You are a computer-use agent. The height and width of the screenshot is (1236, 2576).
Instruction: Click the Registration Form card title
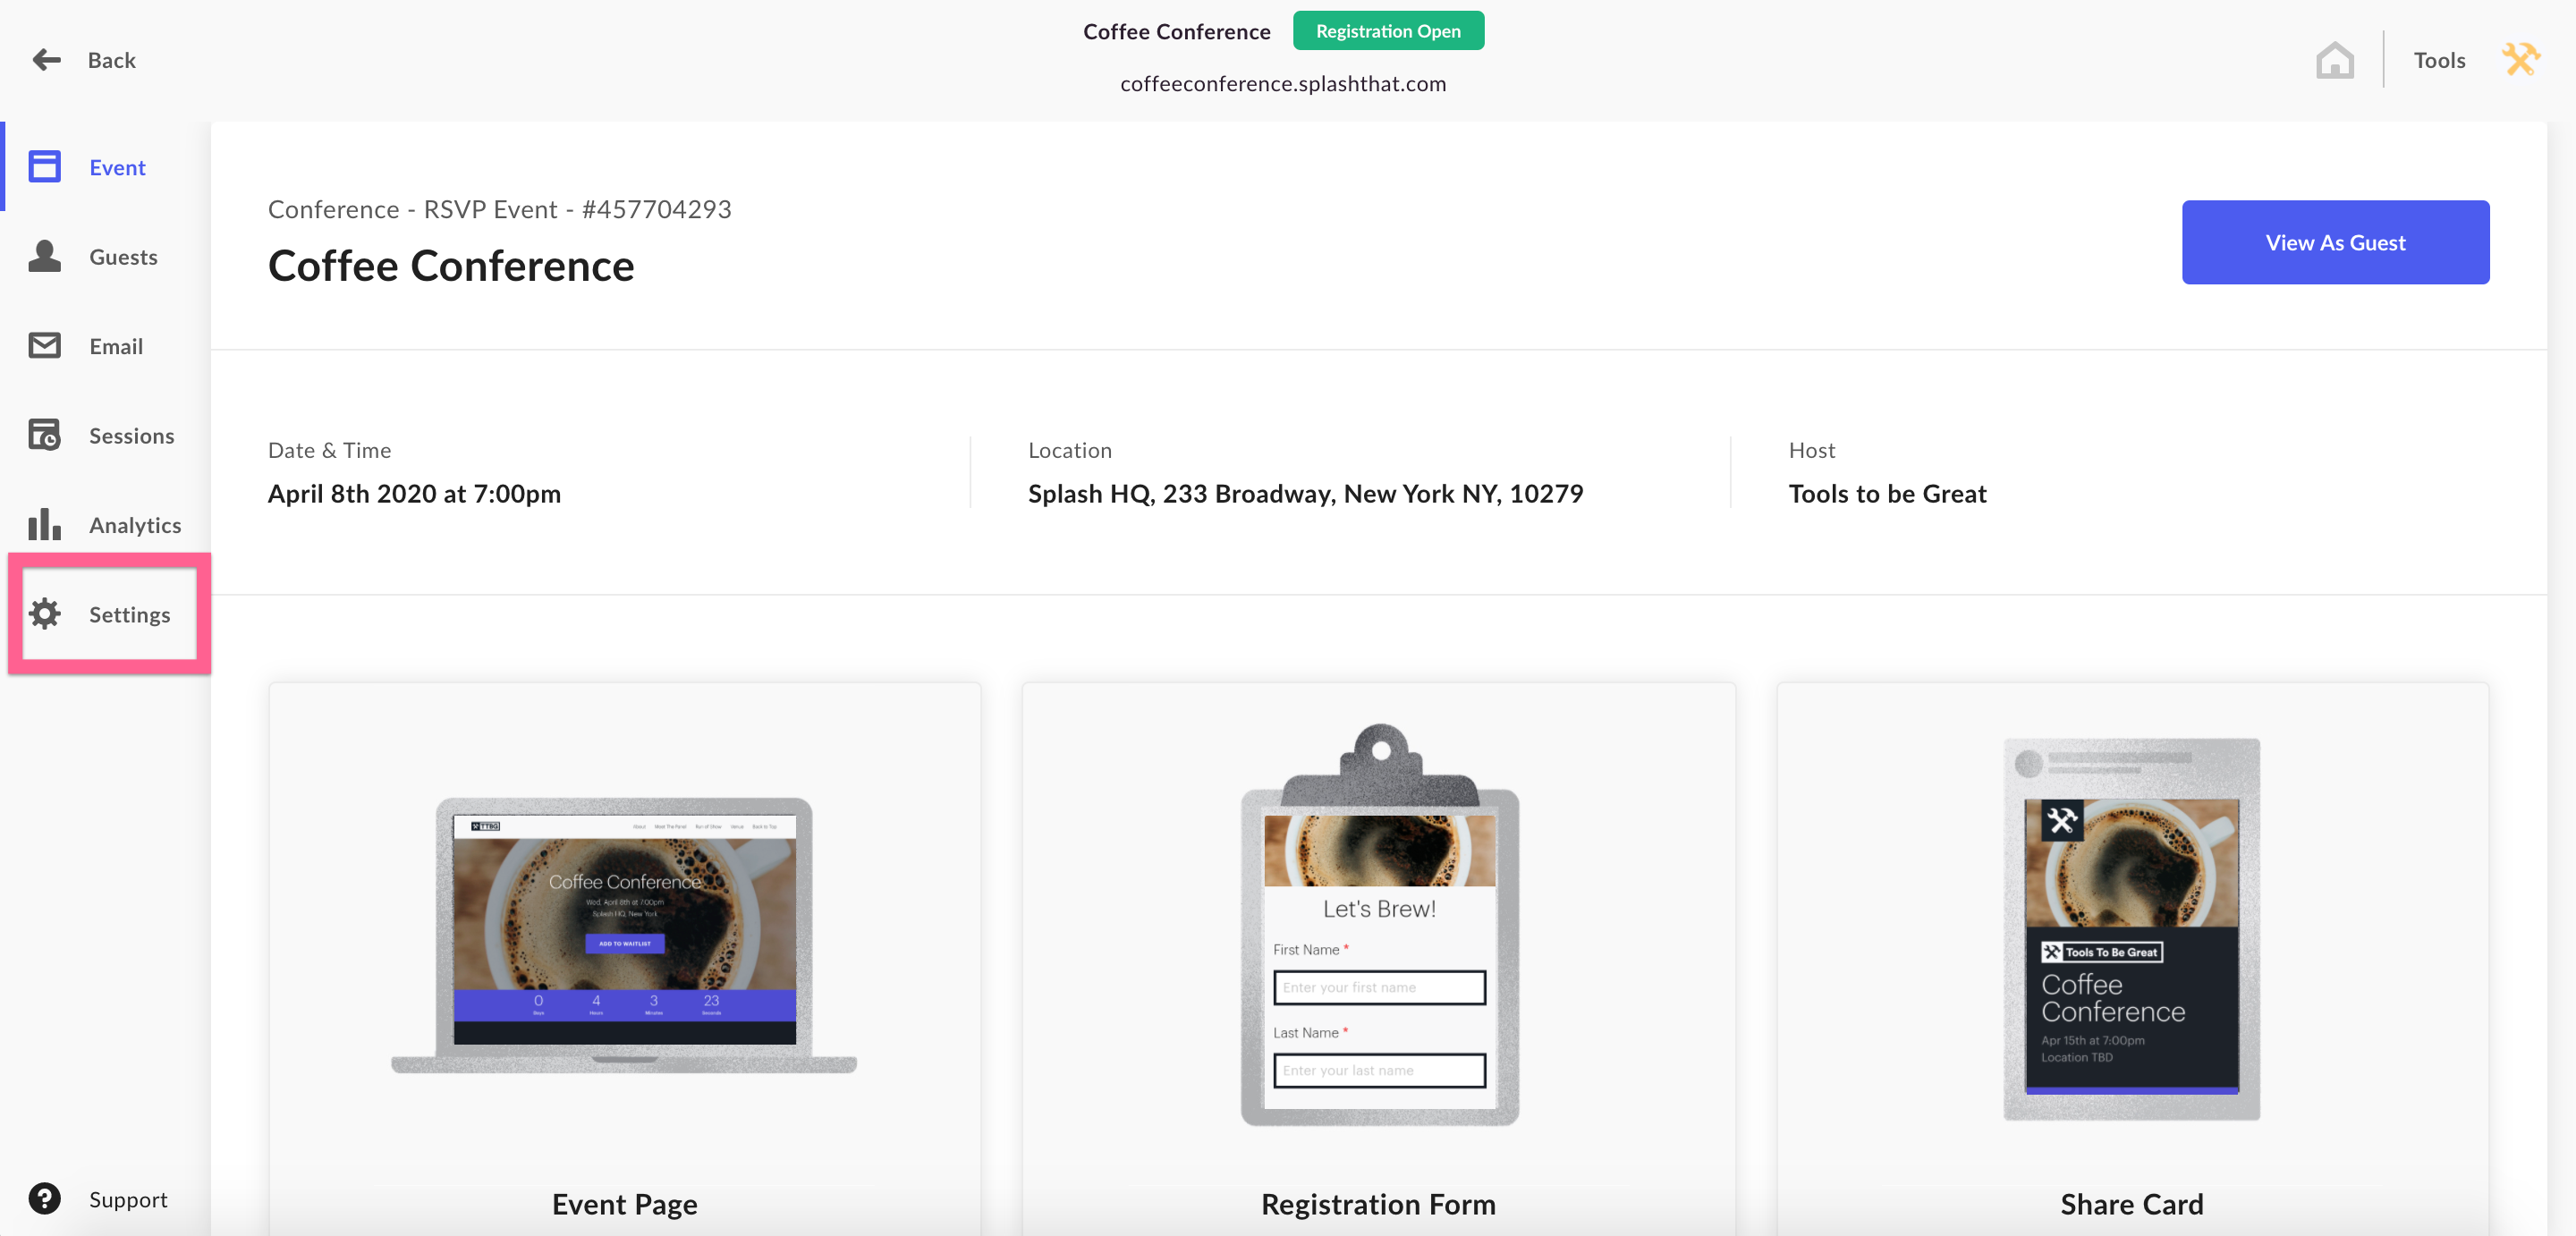coord(1378,1204)
